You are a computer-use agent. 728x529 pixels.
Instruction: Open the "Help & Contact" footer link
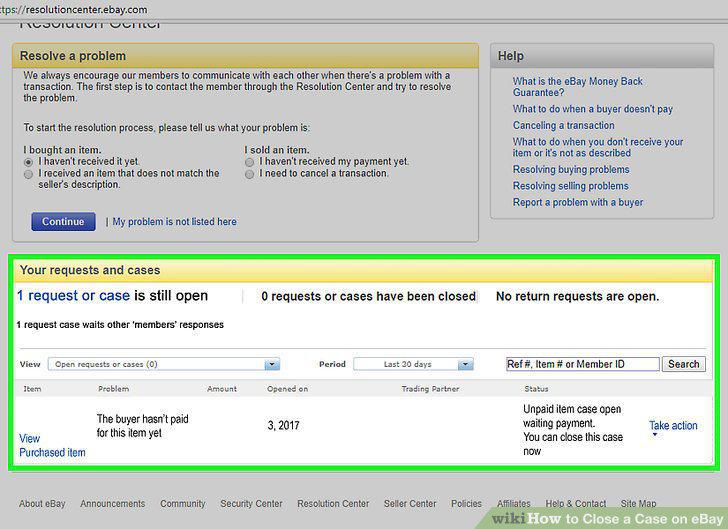(x=576, y=503)
